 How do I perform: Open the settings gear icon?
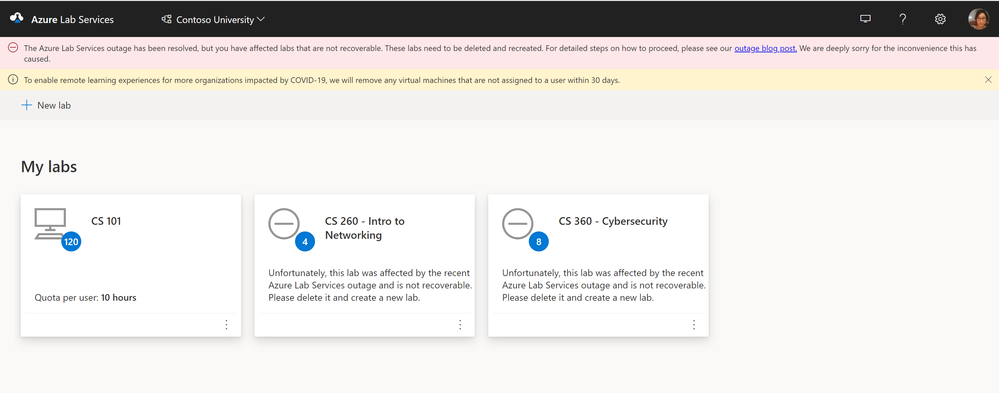point(940,19)
